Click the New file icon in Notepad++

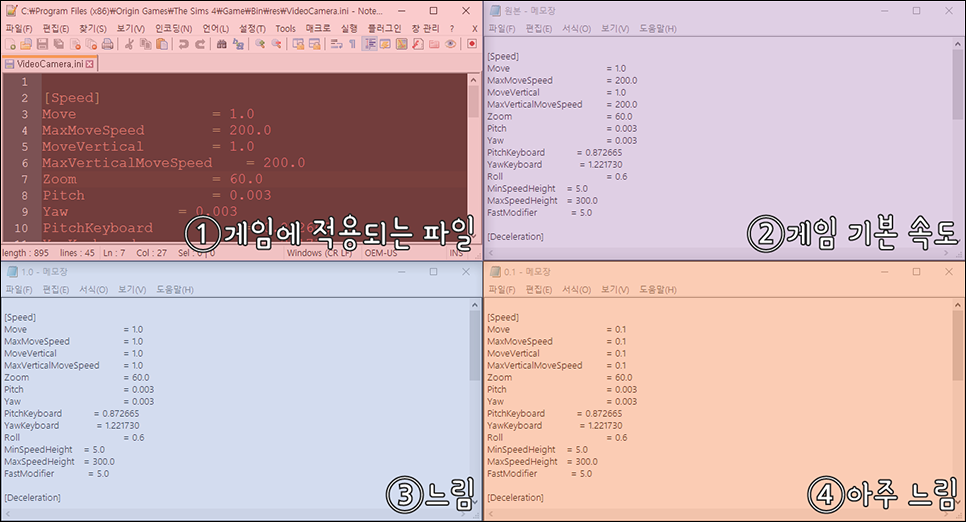[10, 45]
